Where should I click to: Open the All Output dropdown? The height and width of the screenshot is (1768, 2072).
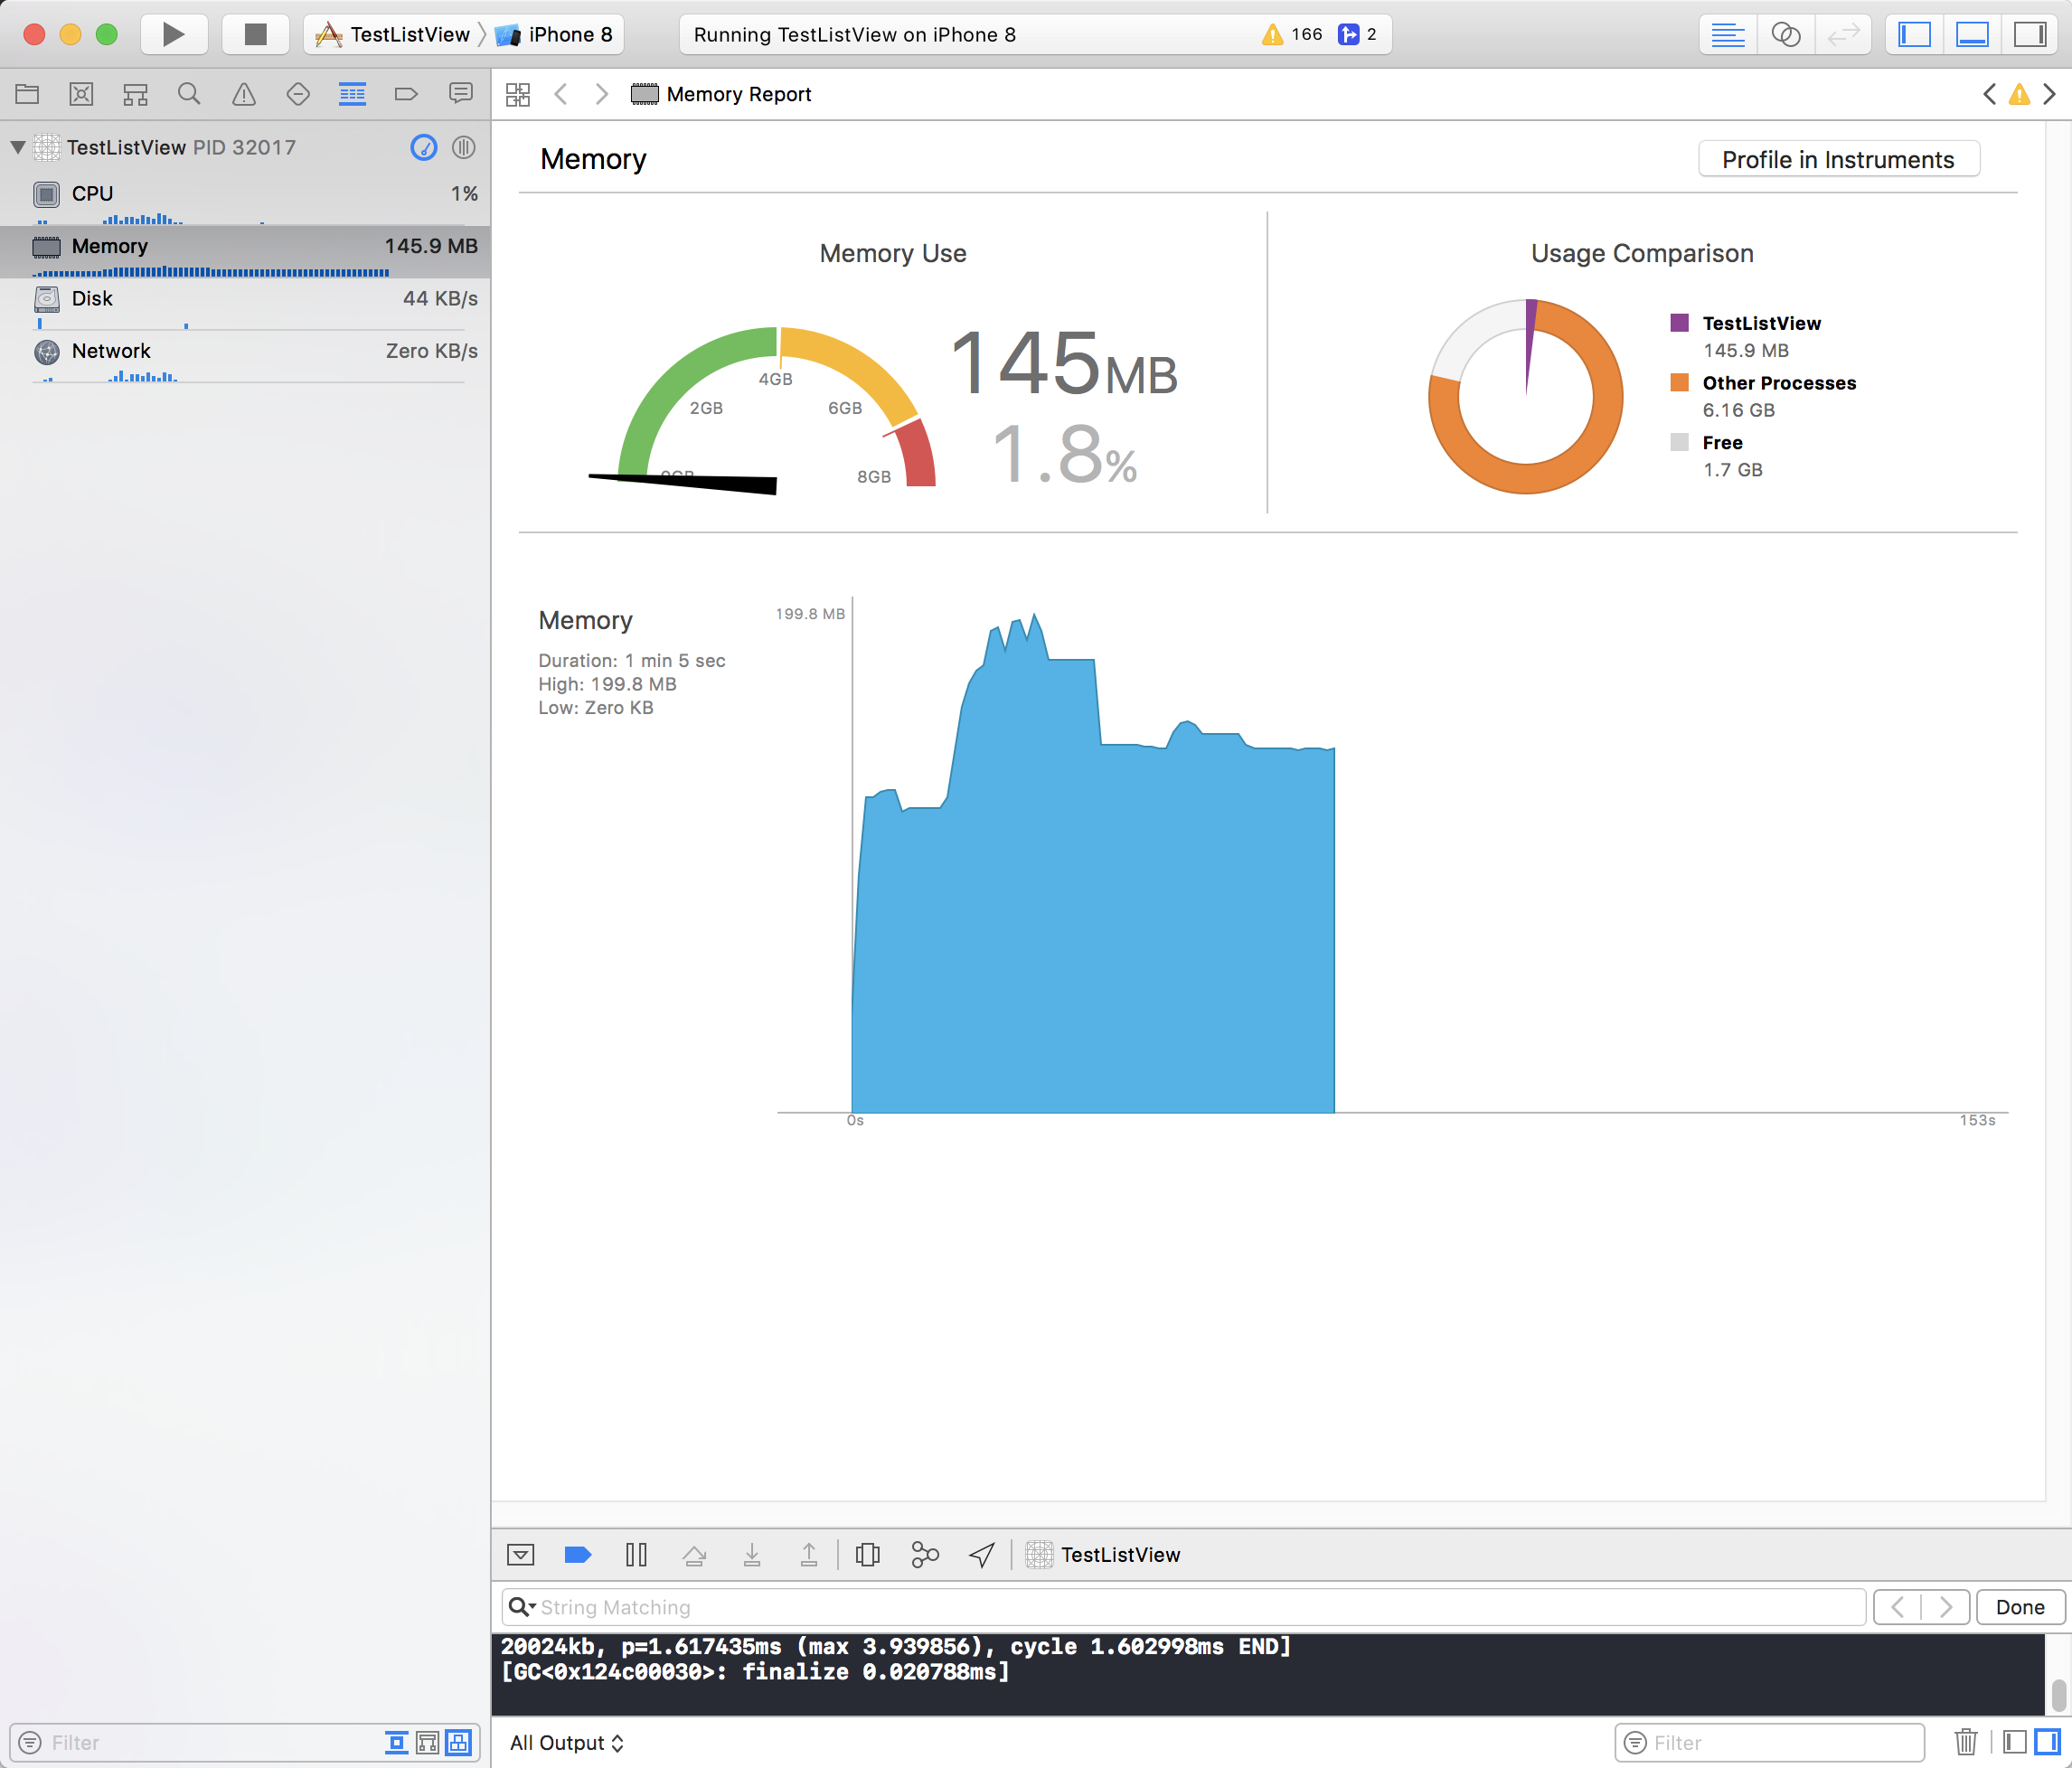tap(566, 1742)
